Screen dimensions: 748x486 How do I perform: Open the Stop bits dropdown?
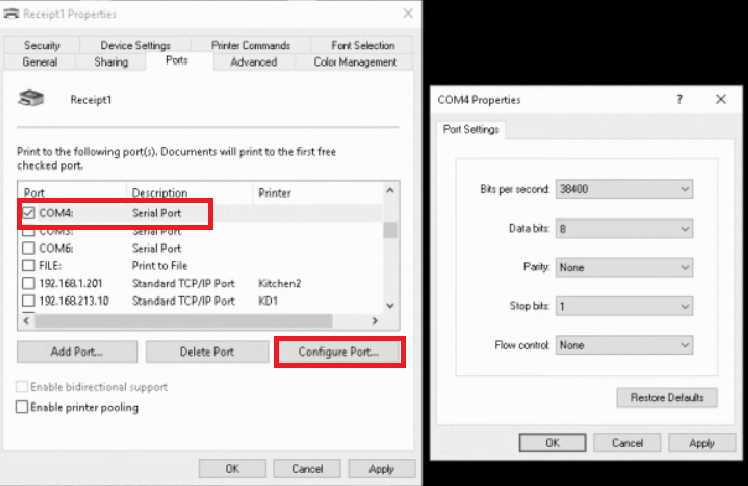(x=624, y=306)
